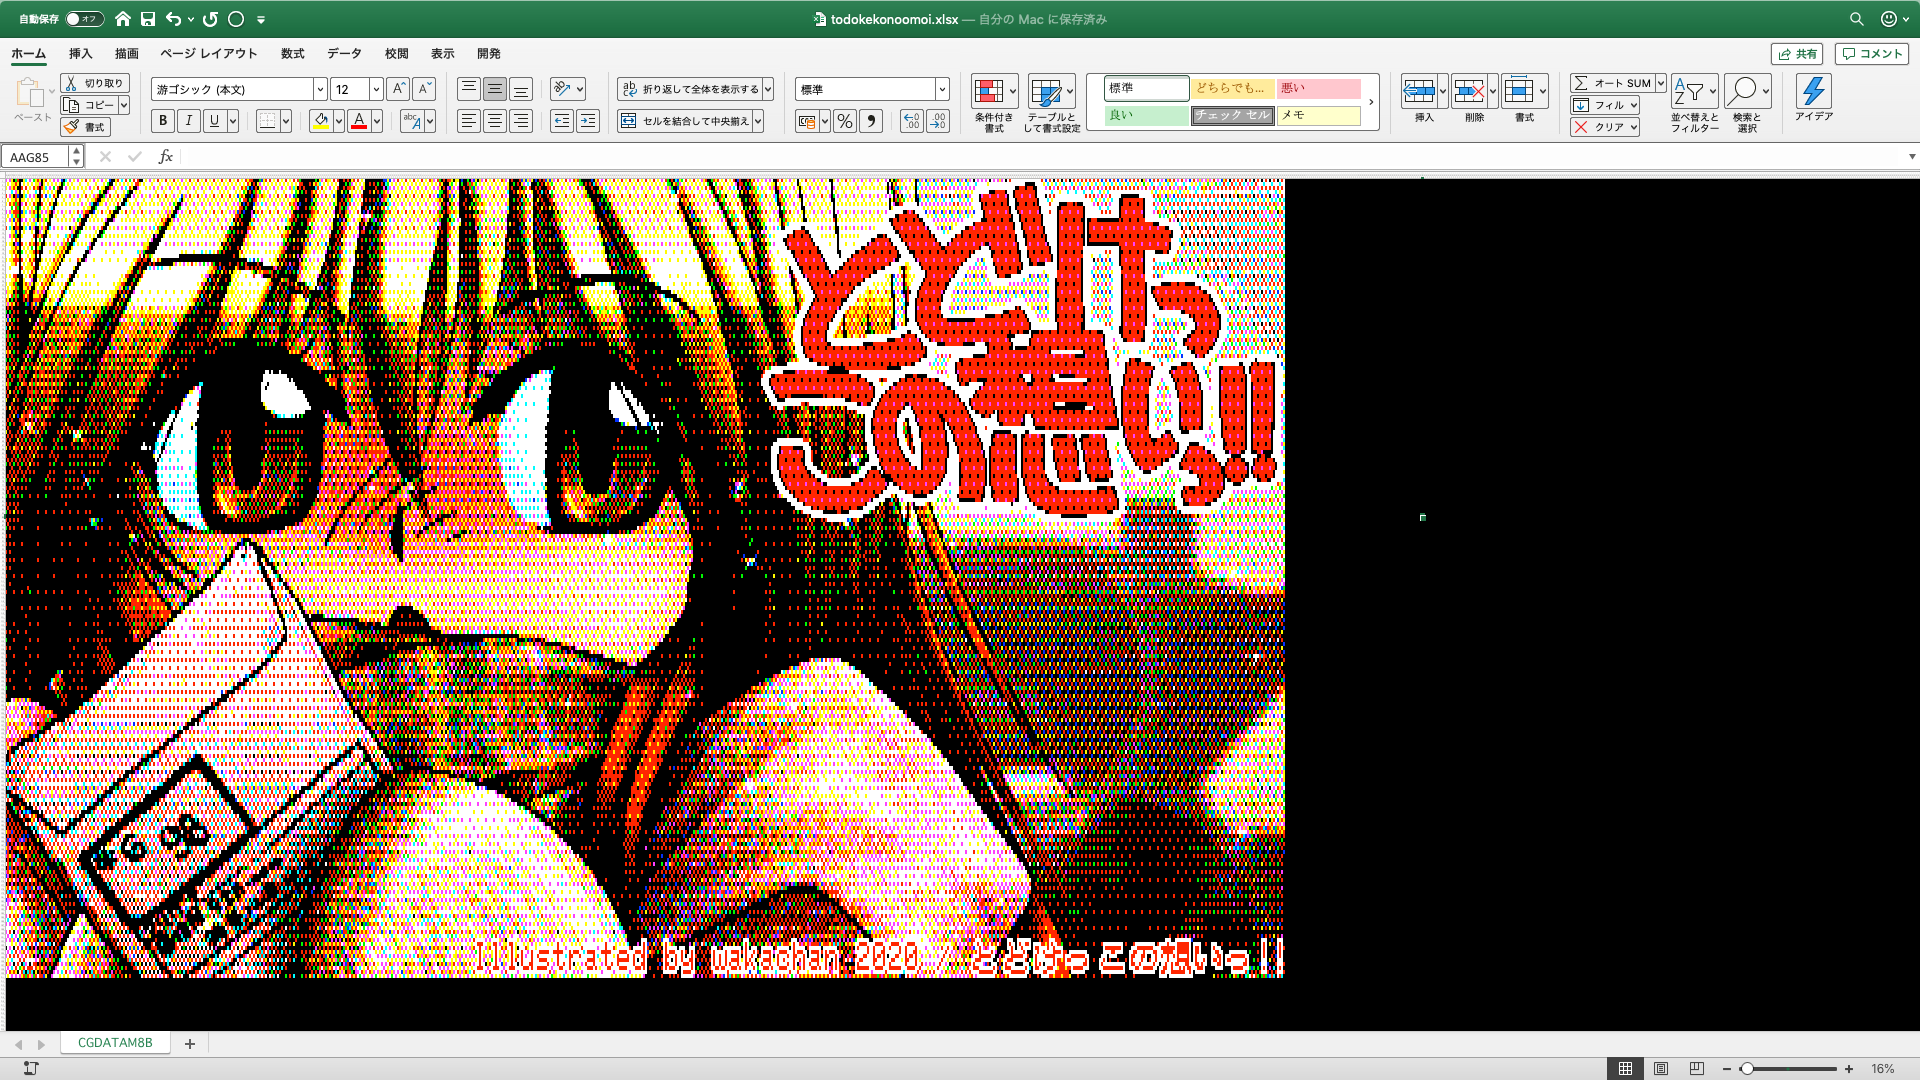Screen dimensions: 1920x1080
Task: Toggle the AutoSave switch
Action: [x=84, y=19]
